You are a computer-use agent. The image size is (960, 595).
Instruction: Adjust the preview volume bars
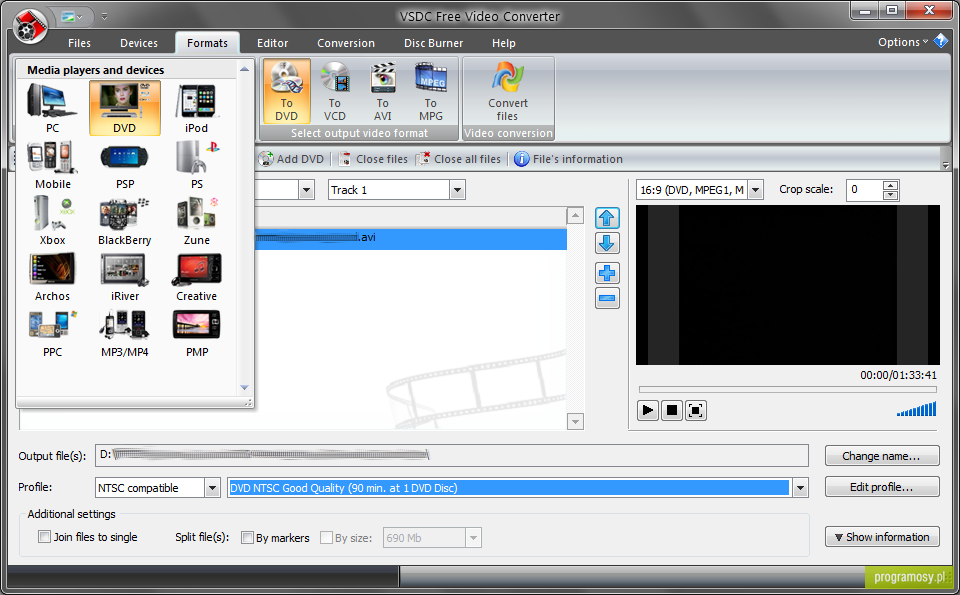point(917,409)
